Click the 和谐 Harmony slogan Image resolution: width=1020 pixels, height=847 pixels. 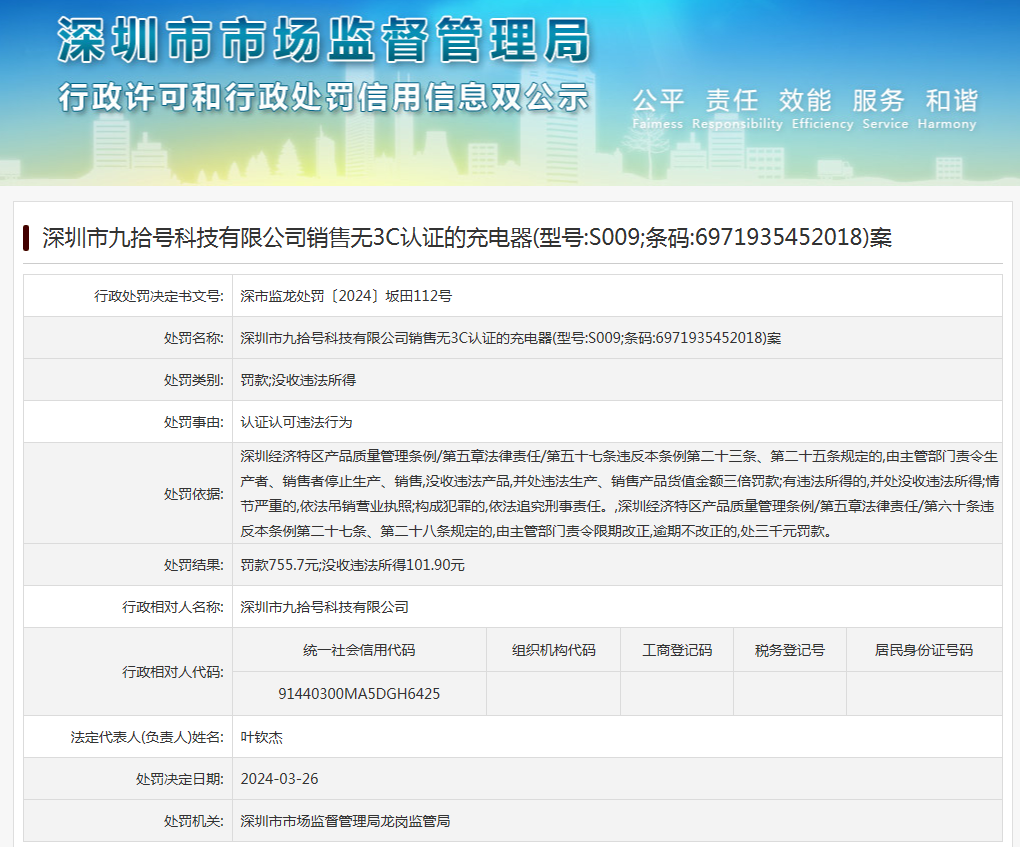click(x=947, y=109)
